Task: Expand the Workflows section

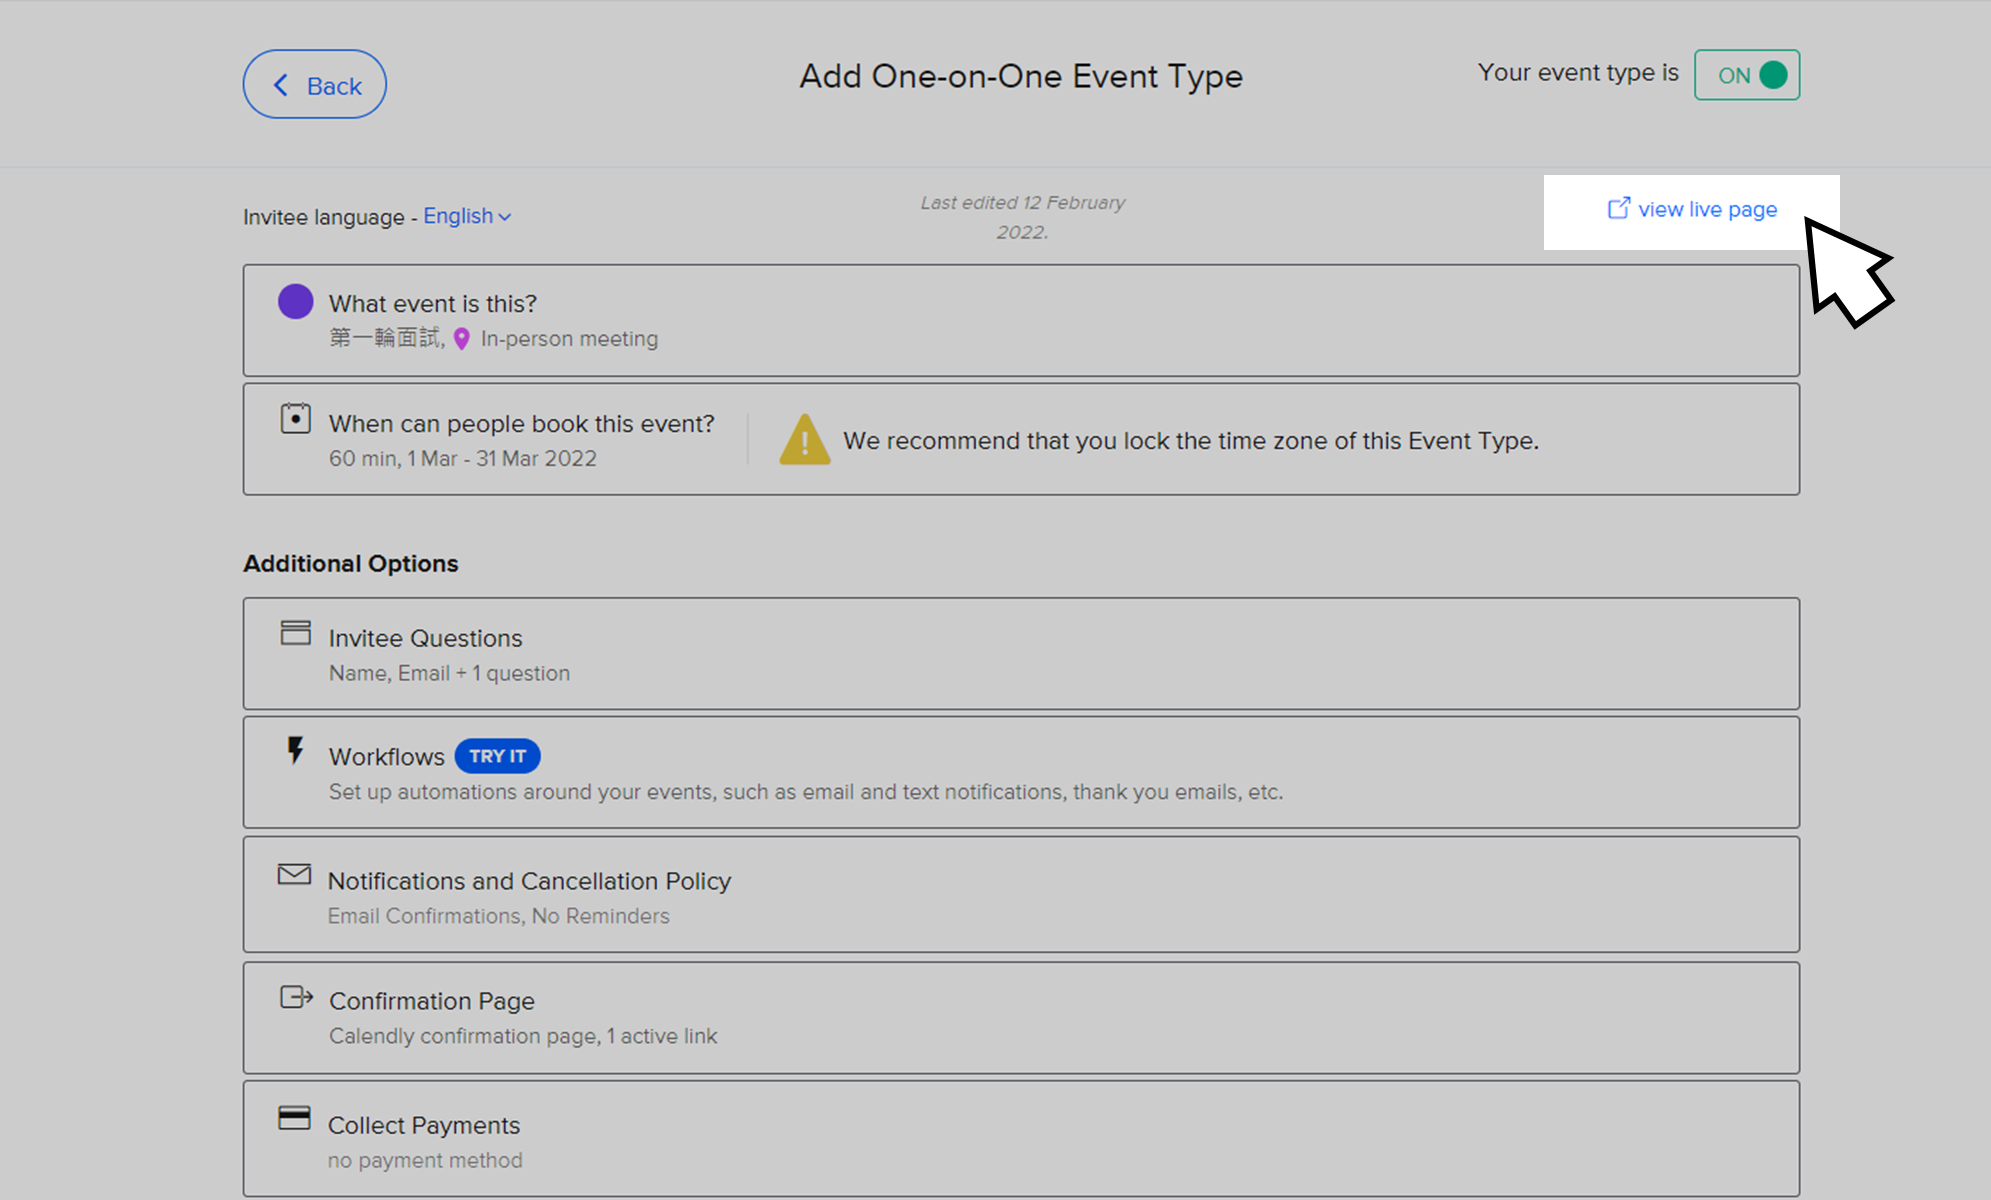Action: [x=1021, y=772]
